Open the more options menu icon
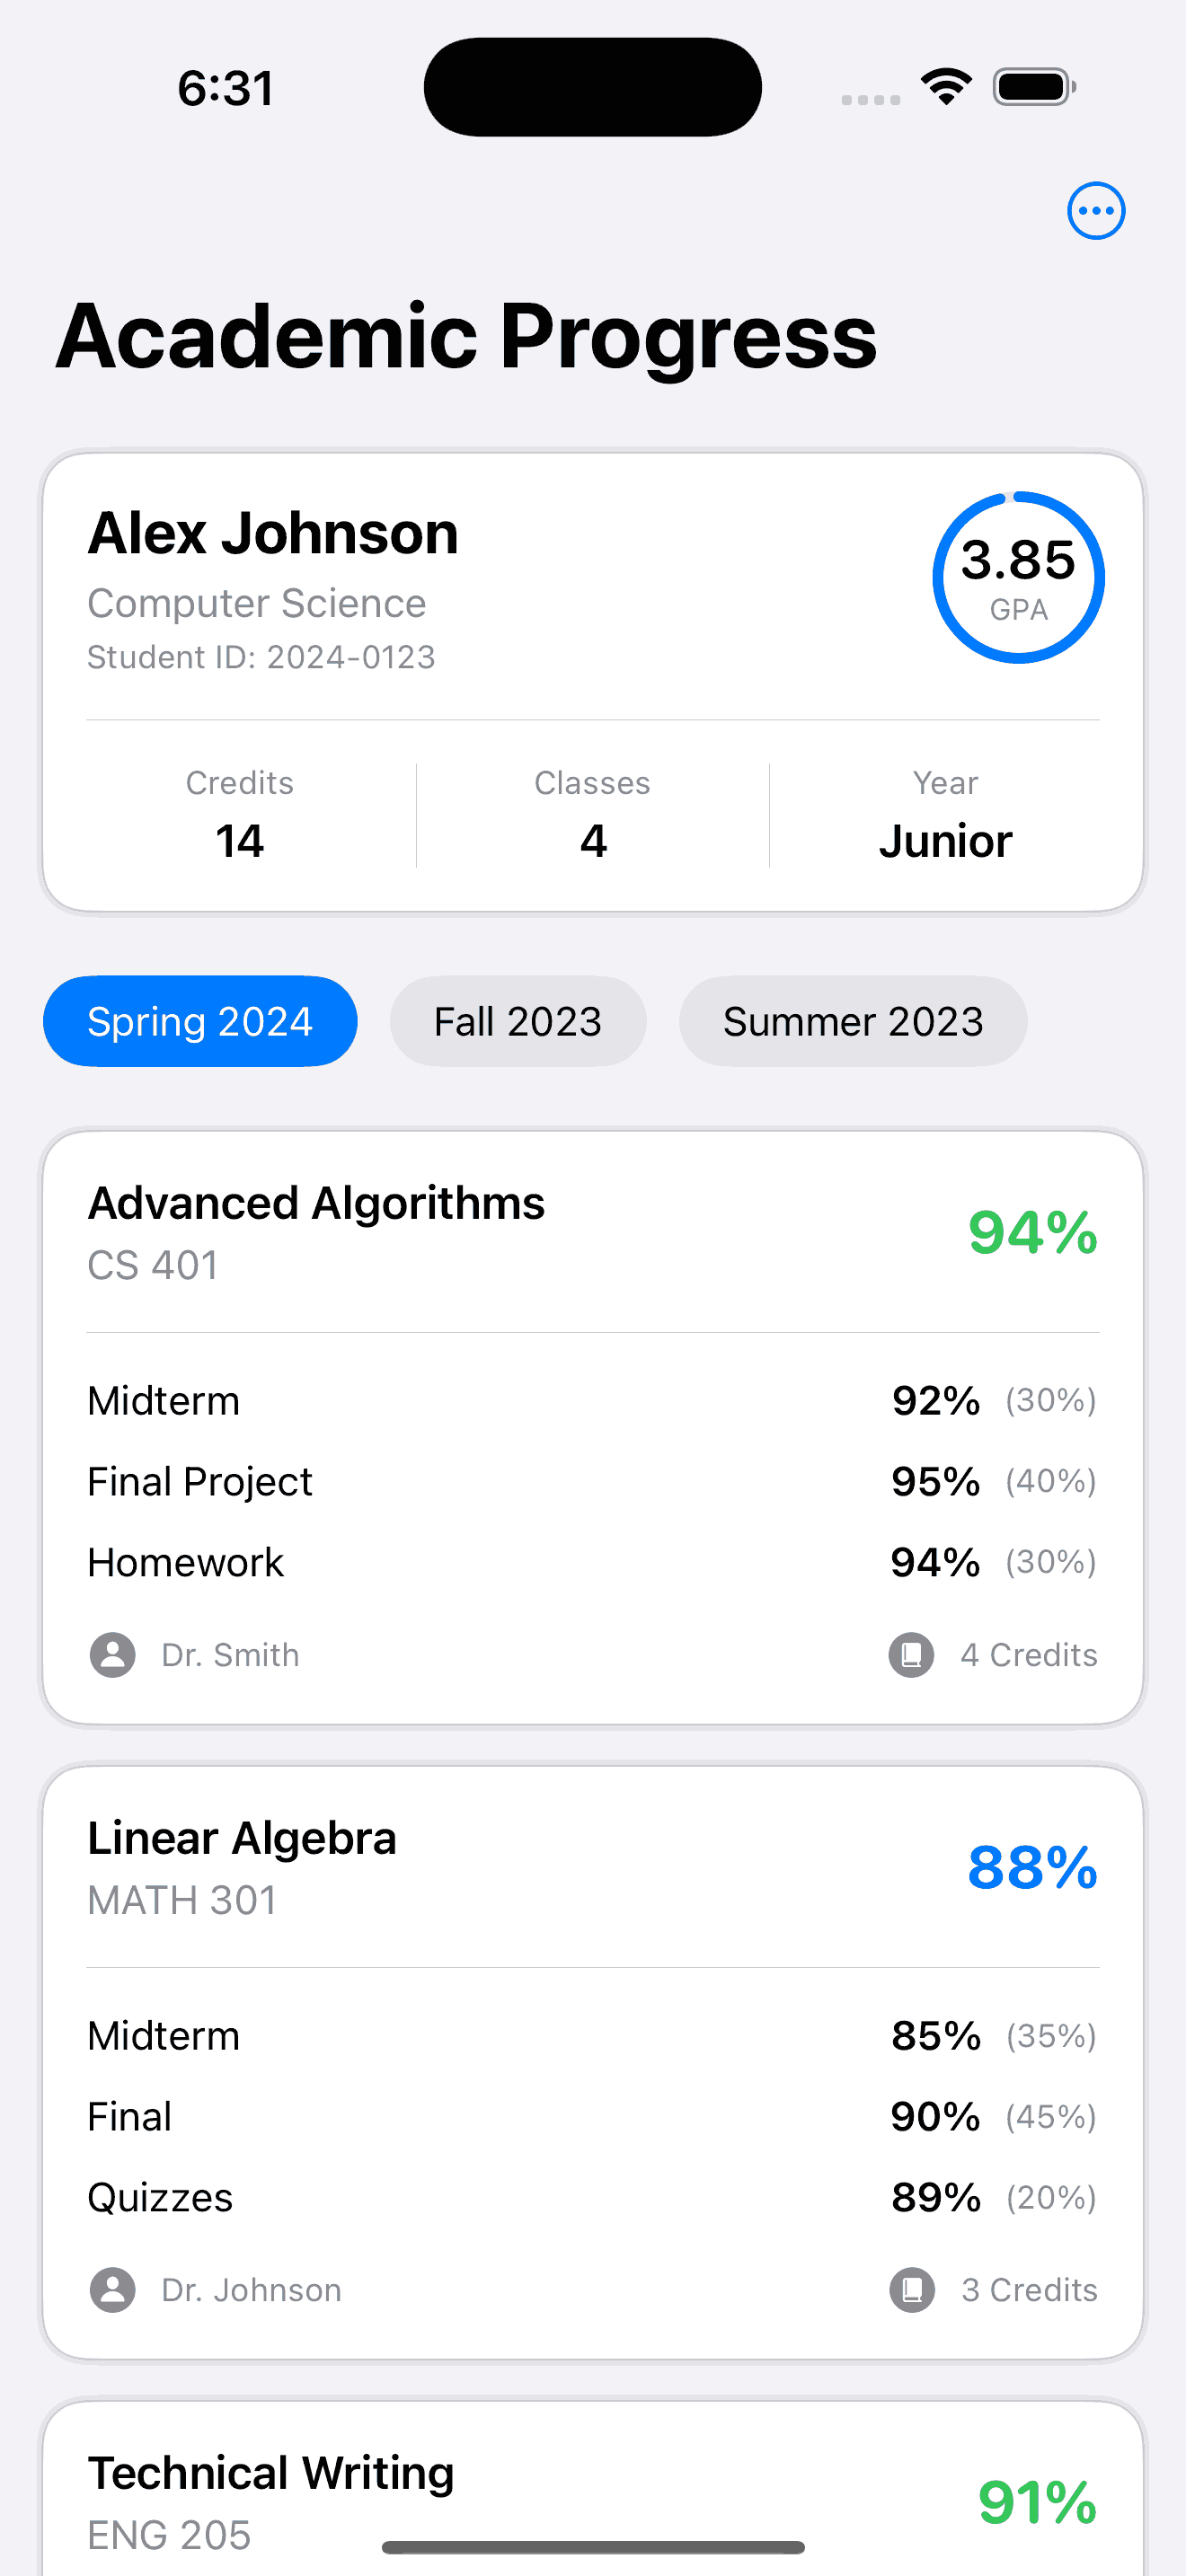The height and width of the screenshot is (2576, 1186). click(x=1096, y=210)
